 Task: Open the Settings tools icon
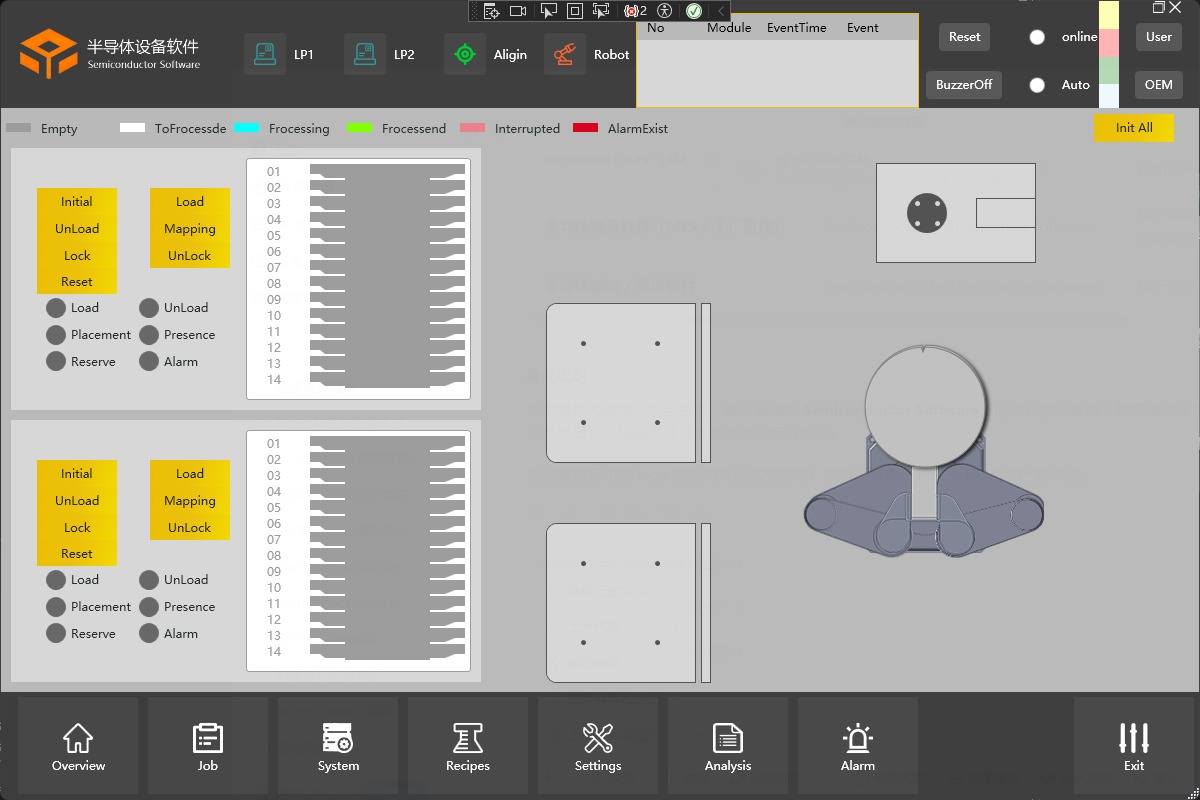[598, 738]
